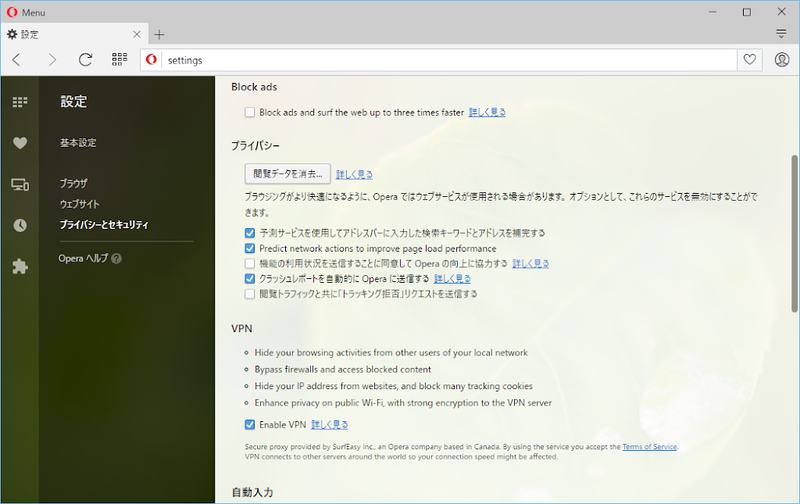This screenshot has width=800, height=504.
Task: Open the Terms of Service link
Action: [x=649, y=446]
